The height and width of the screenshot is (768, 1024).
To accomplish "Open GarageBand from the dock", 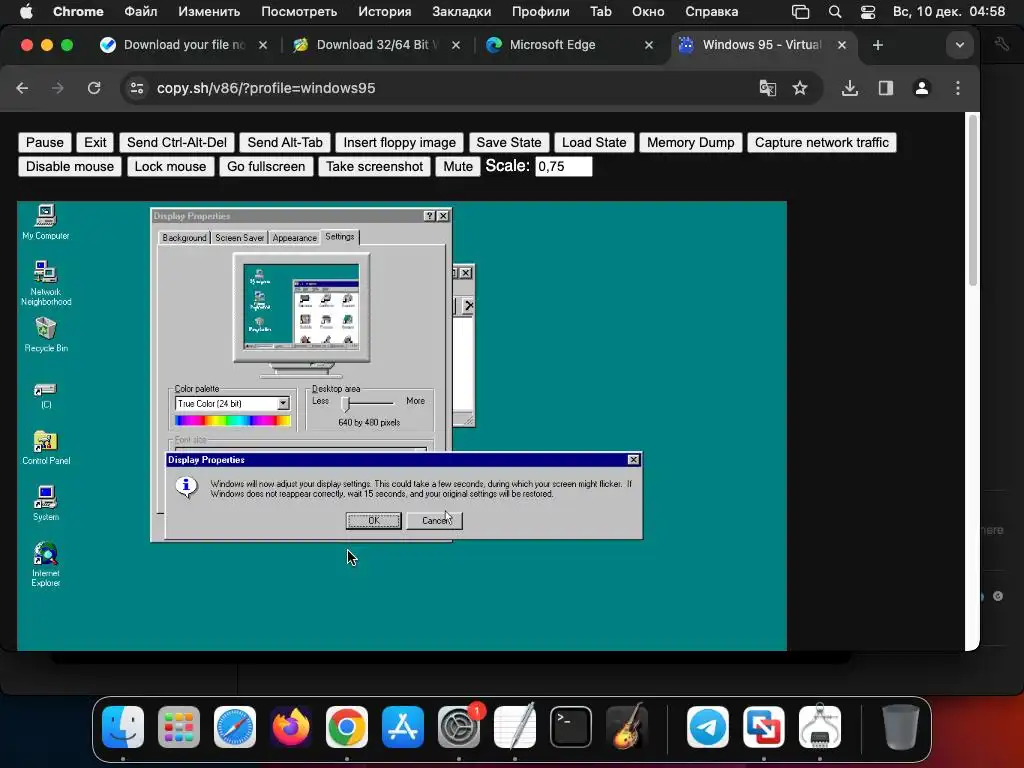I will coord(627,726).
